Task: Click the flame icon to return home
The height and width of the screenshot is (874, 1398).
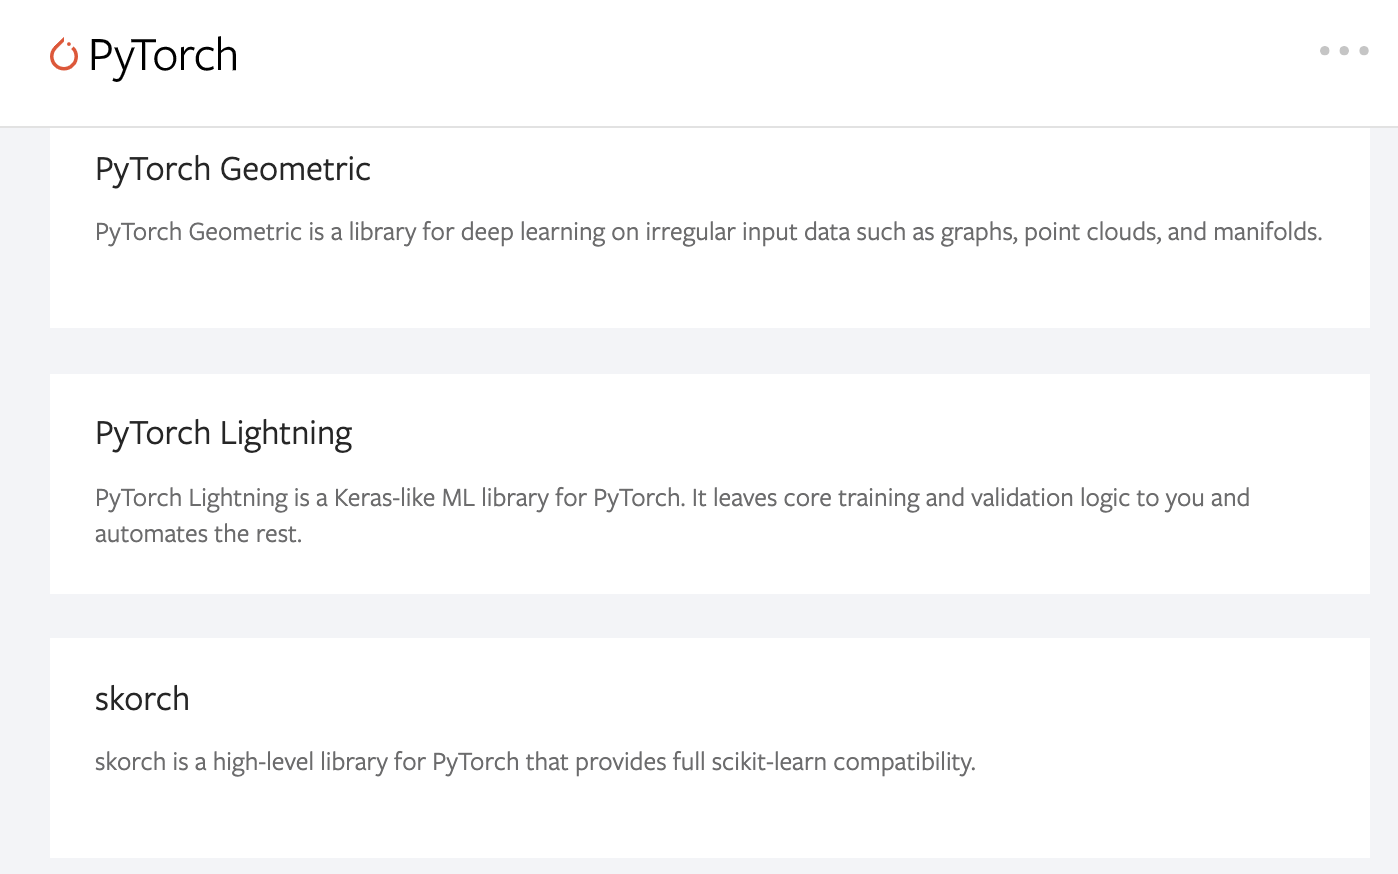Action: click(x=62, y=55)
